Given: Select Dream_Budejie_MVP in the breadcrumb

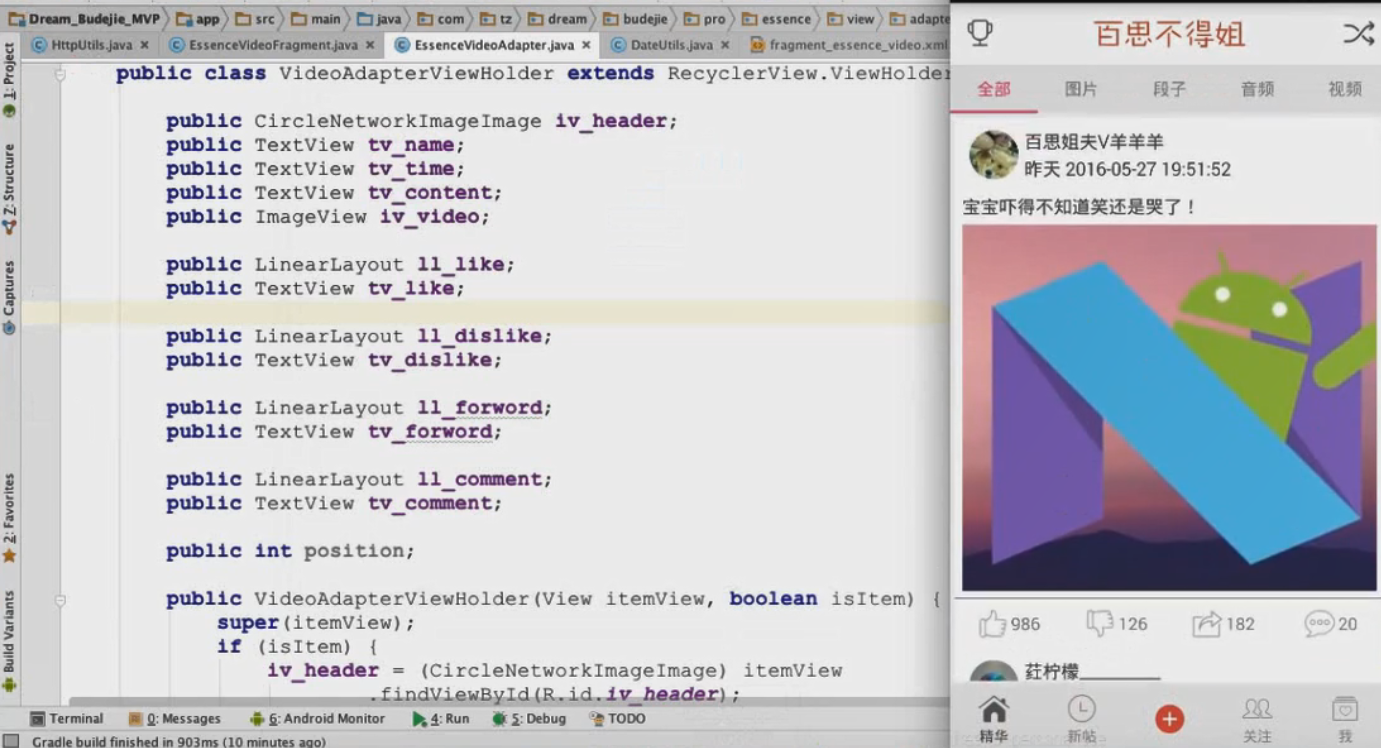Looking at the screenshot, I should pos(84,19).
